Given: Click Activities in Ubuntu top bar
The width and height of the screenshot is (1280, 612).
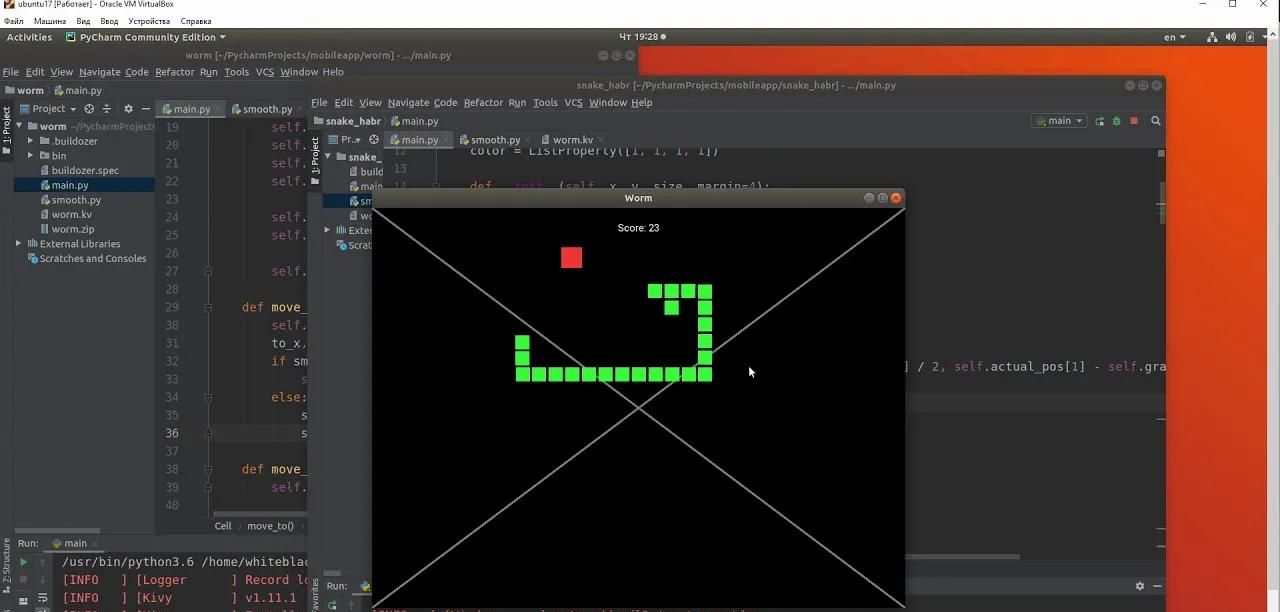Looking at the screenshot, I should coord(29,37).
